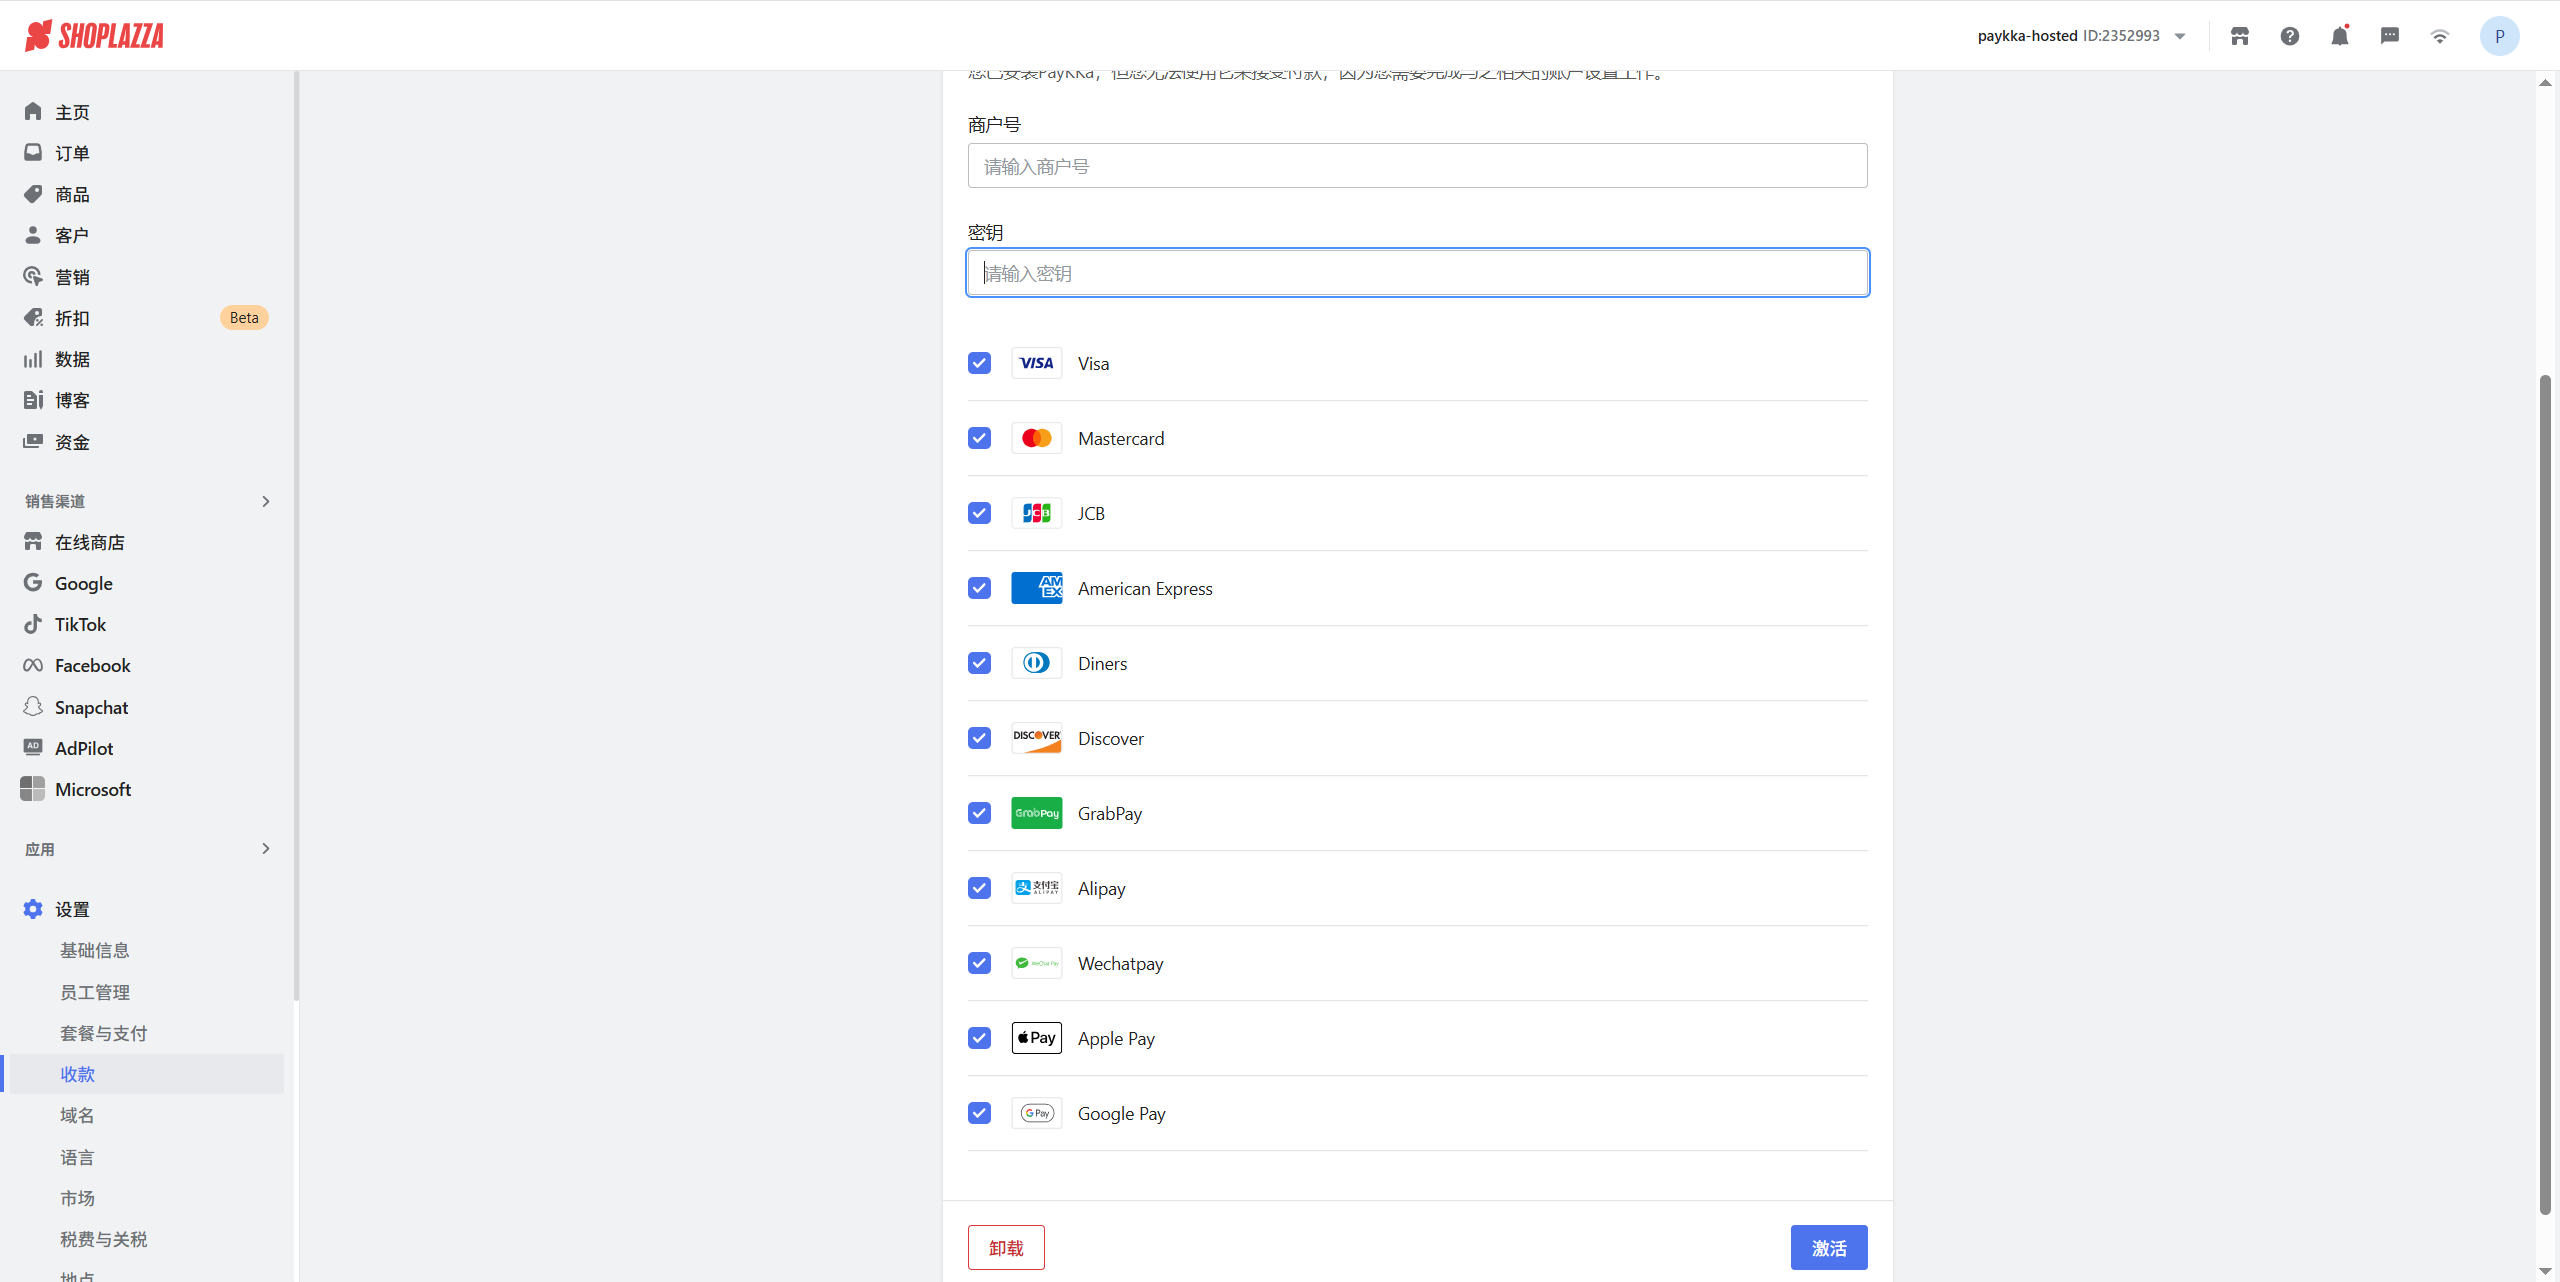Uncheck the Alipay payment checkbox
This screenshot has width=2560, height=1282.
tap(979, 888)
